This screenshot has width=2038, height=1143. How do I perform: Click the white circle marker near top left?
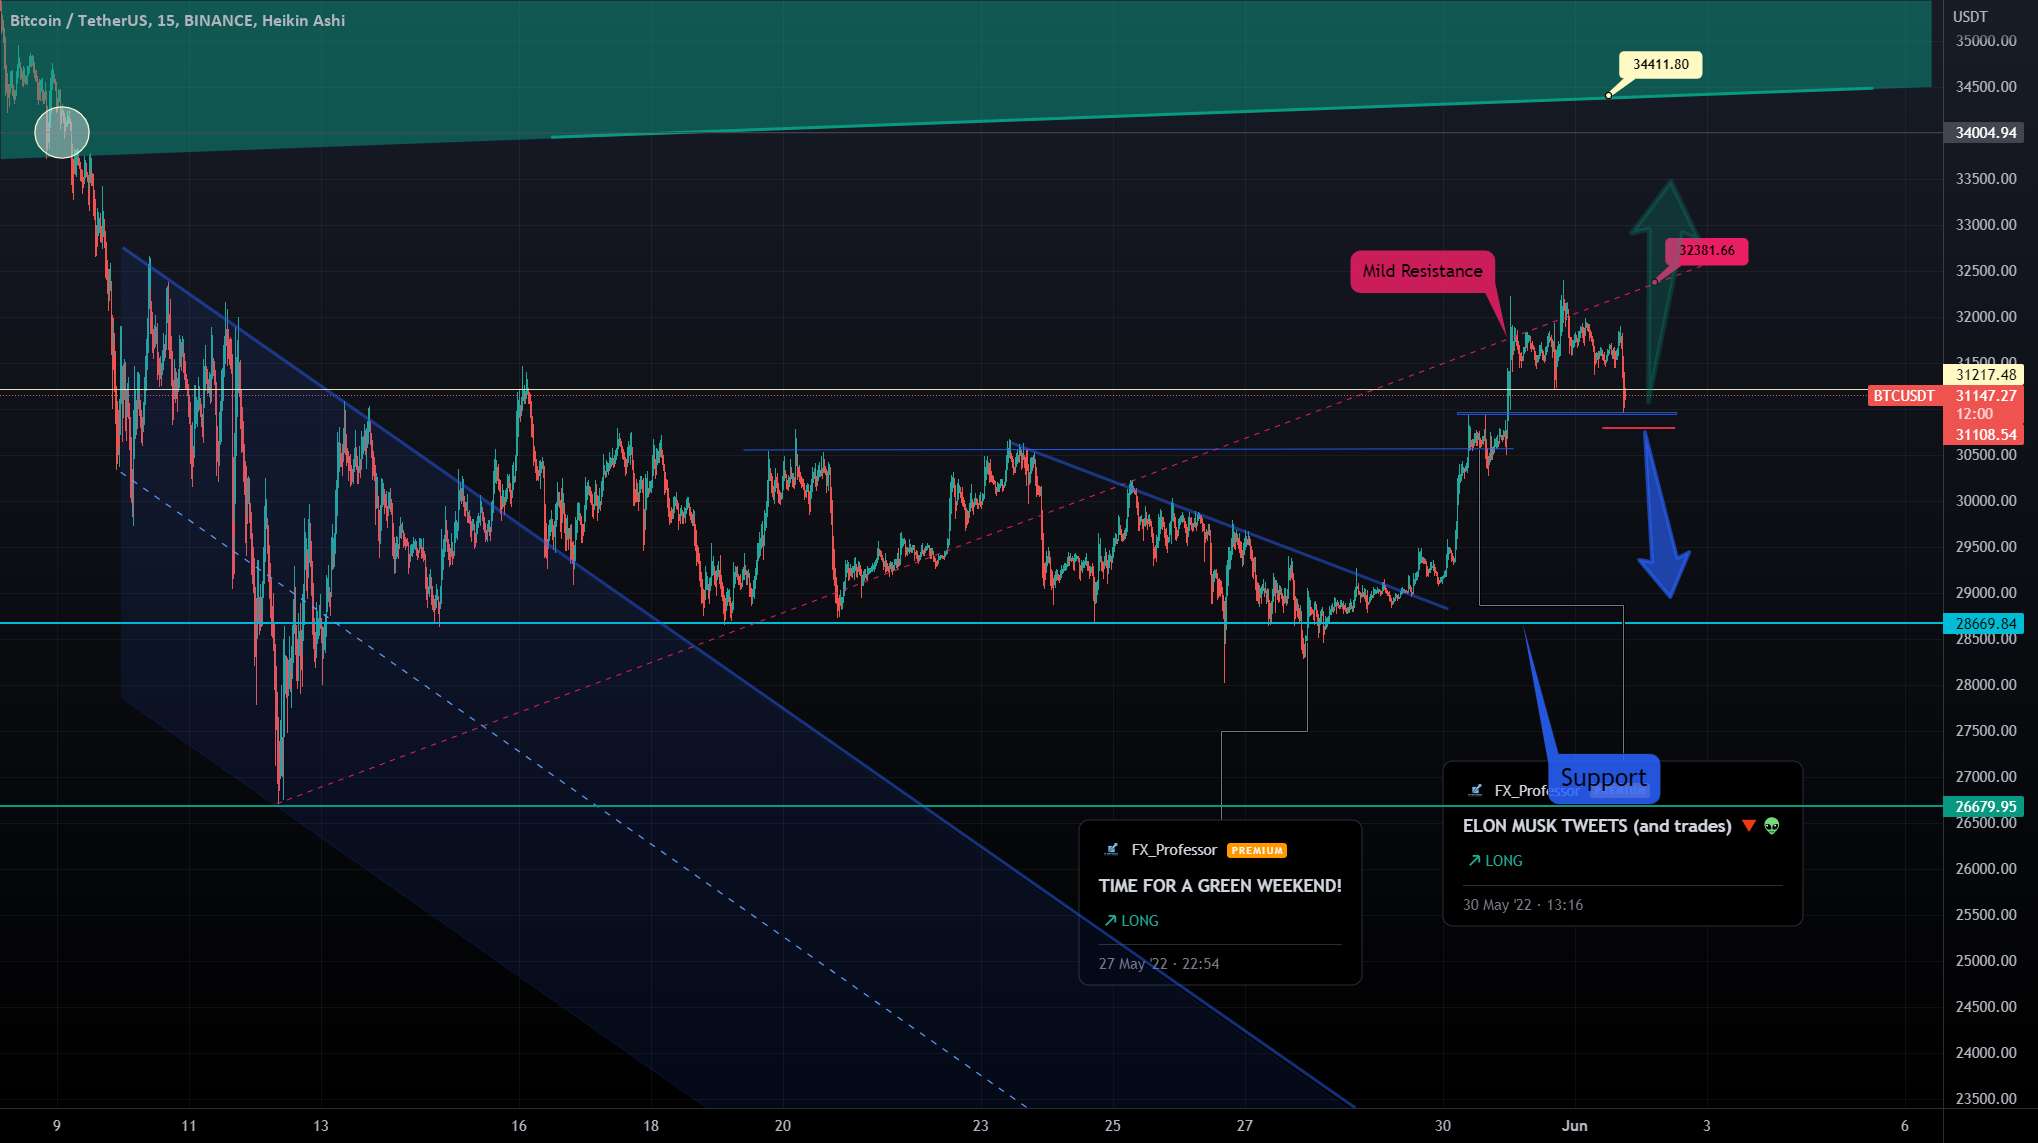click(62, 132)
